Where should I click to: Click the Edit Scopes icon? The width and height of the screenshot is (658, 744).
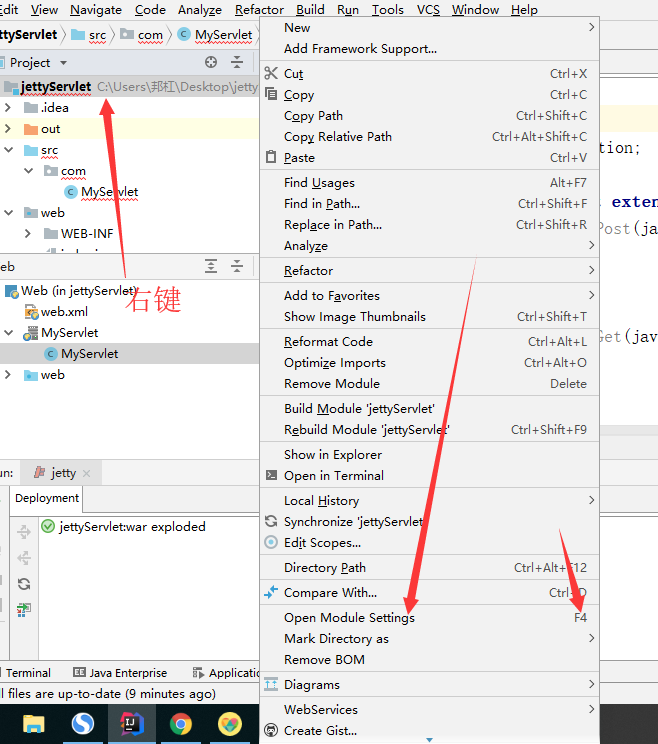click(271, 542)
